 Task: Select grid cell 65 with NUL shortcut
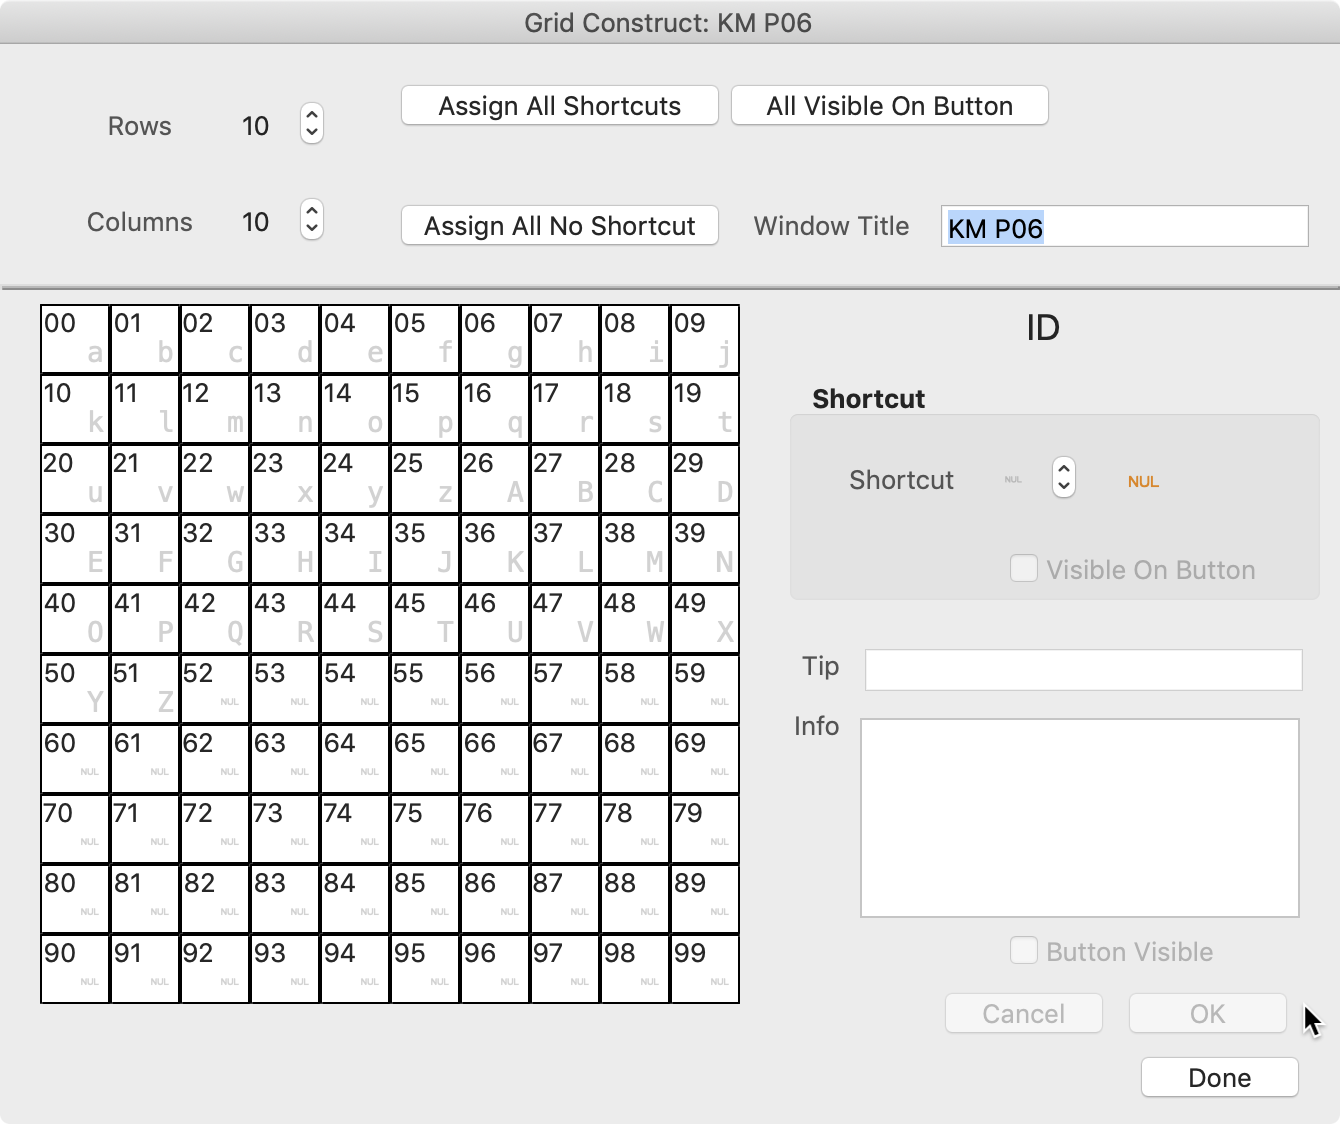tap(425, 759)
